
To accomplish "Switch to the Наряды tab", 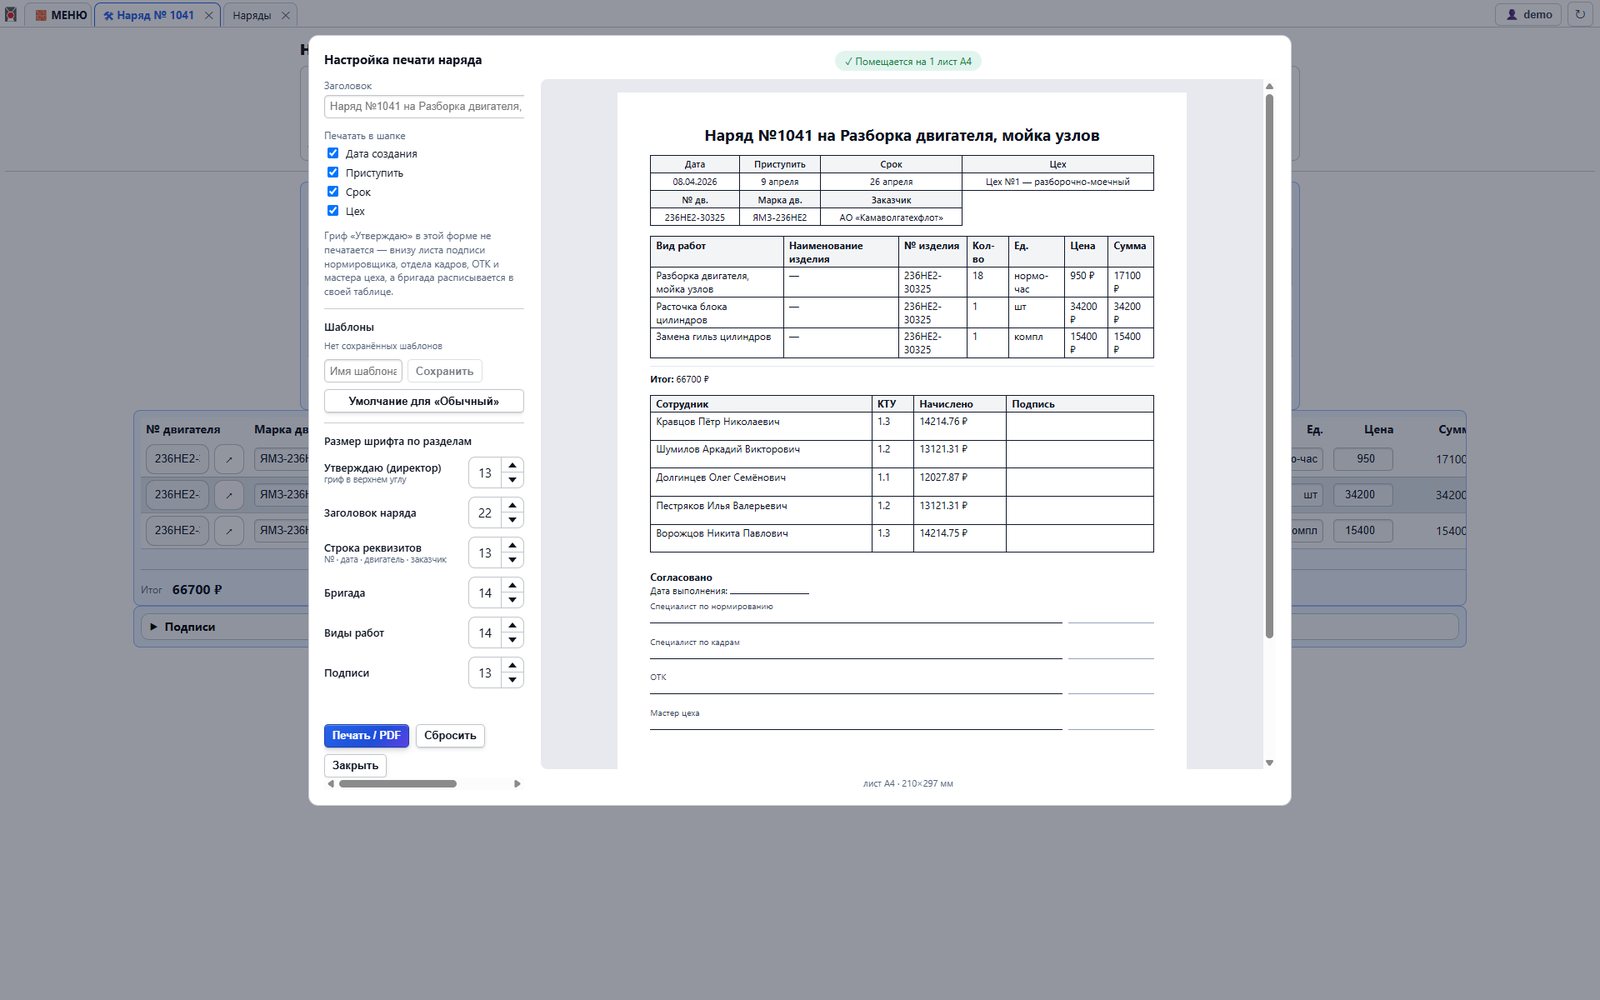I will [251, 15].
